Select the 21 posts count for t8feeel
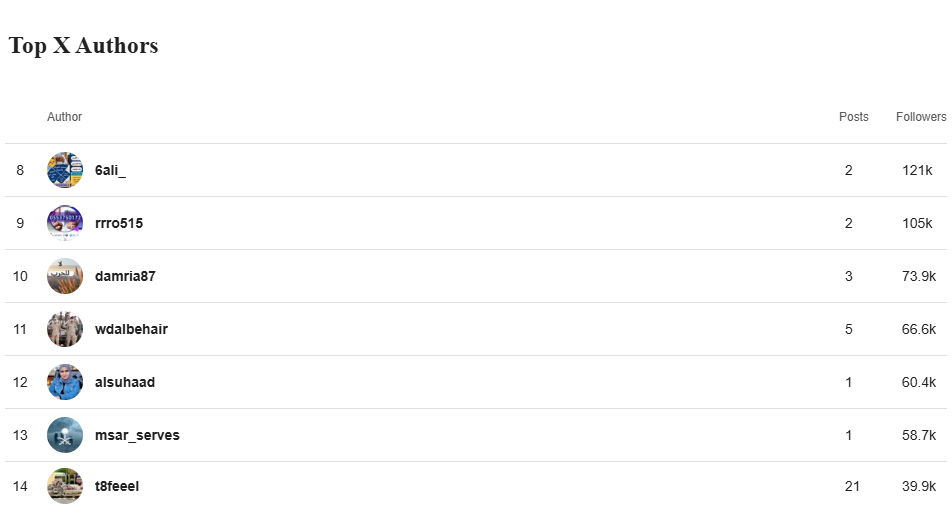Screen dimensions: 952x525 tap(852, 486)
